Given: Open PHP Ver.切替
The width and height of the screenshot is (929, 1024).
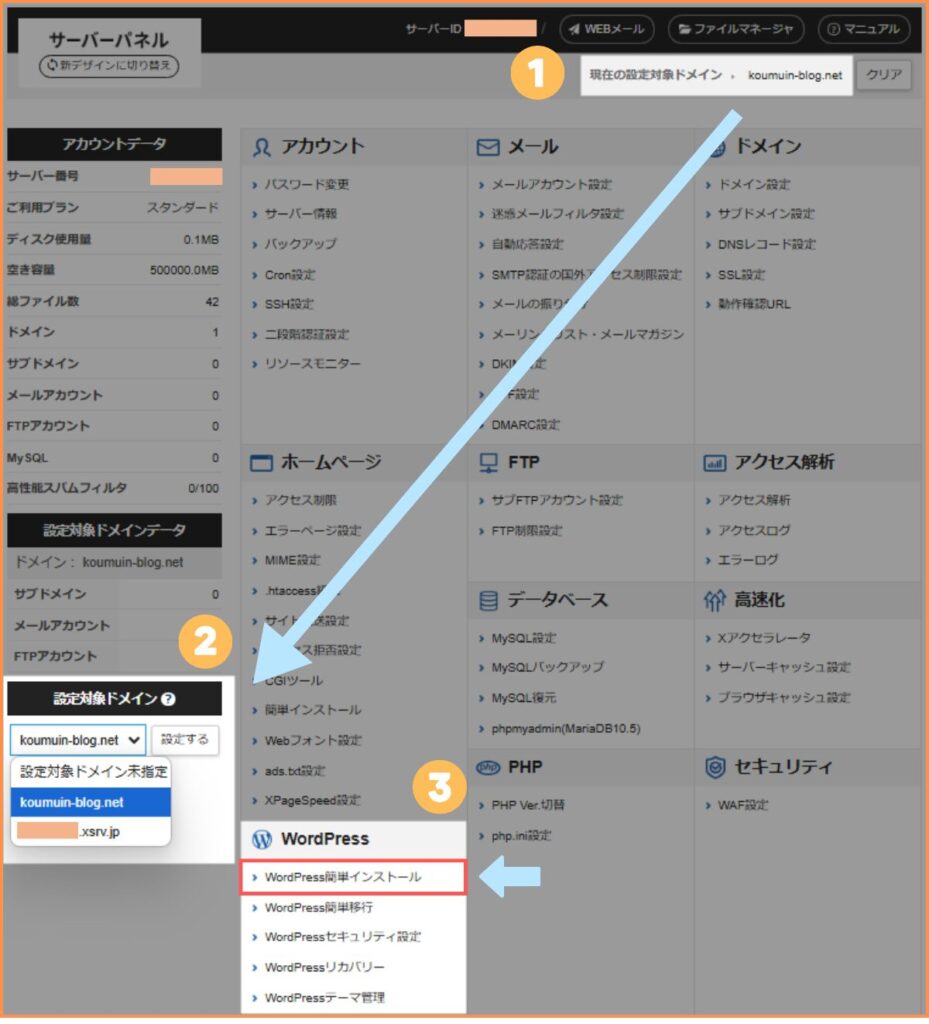Looking at the screenshot, I should tap(528, 805).
